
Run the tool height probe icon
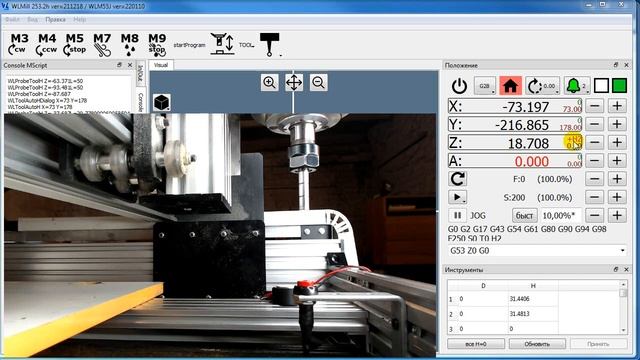click(222, 44)
